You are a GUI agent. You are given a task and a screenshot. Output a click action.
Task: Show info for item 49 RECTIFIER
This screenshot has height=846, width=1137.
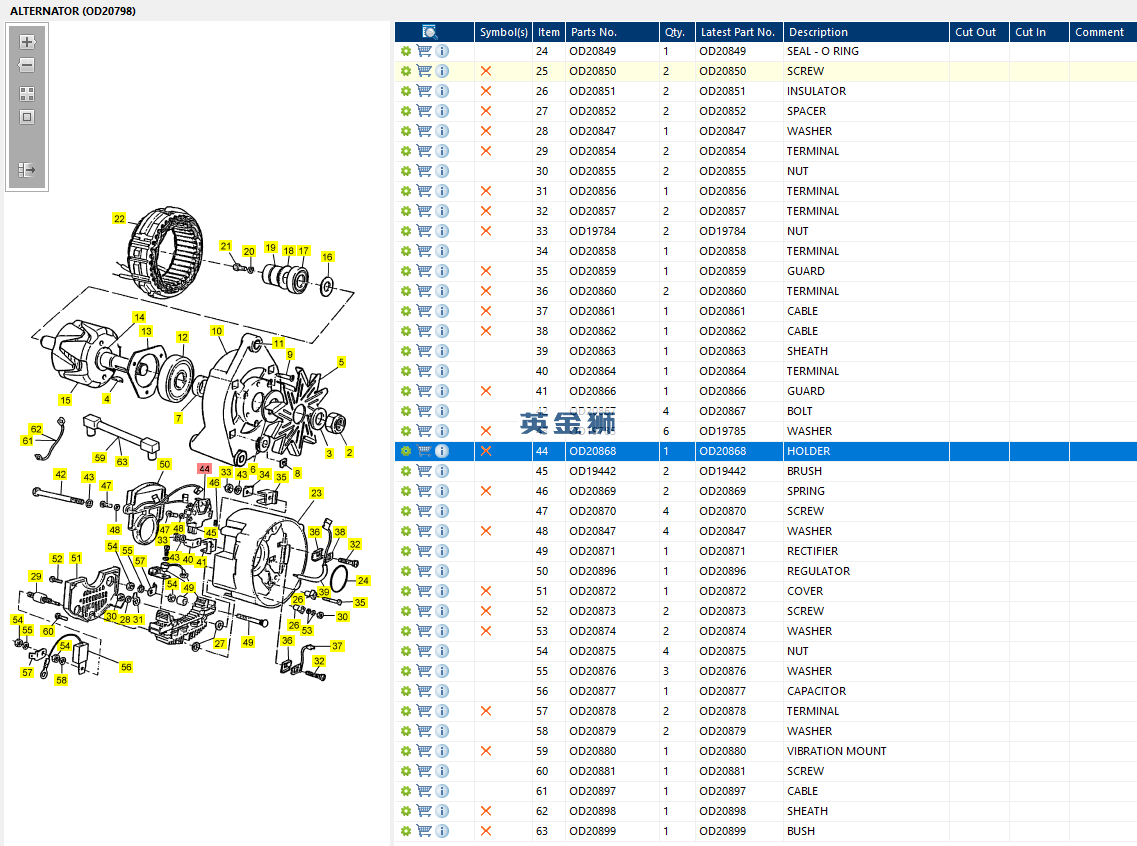click(x=442, y=551)
